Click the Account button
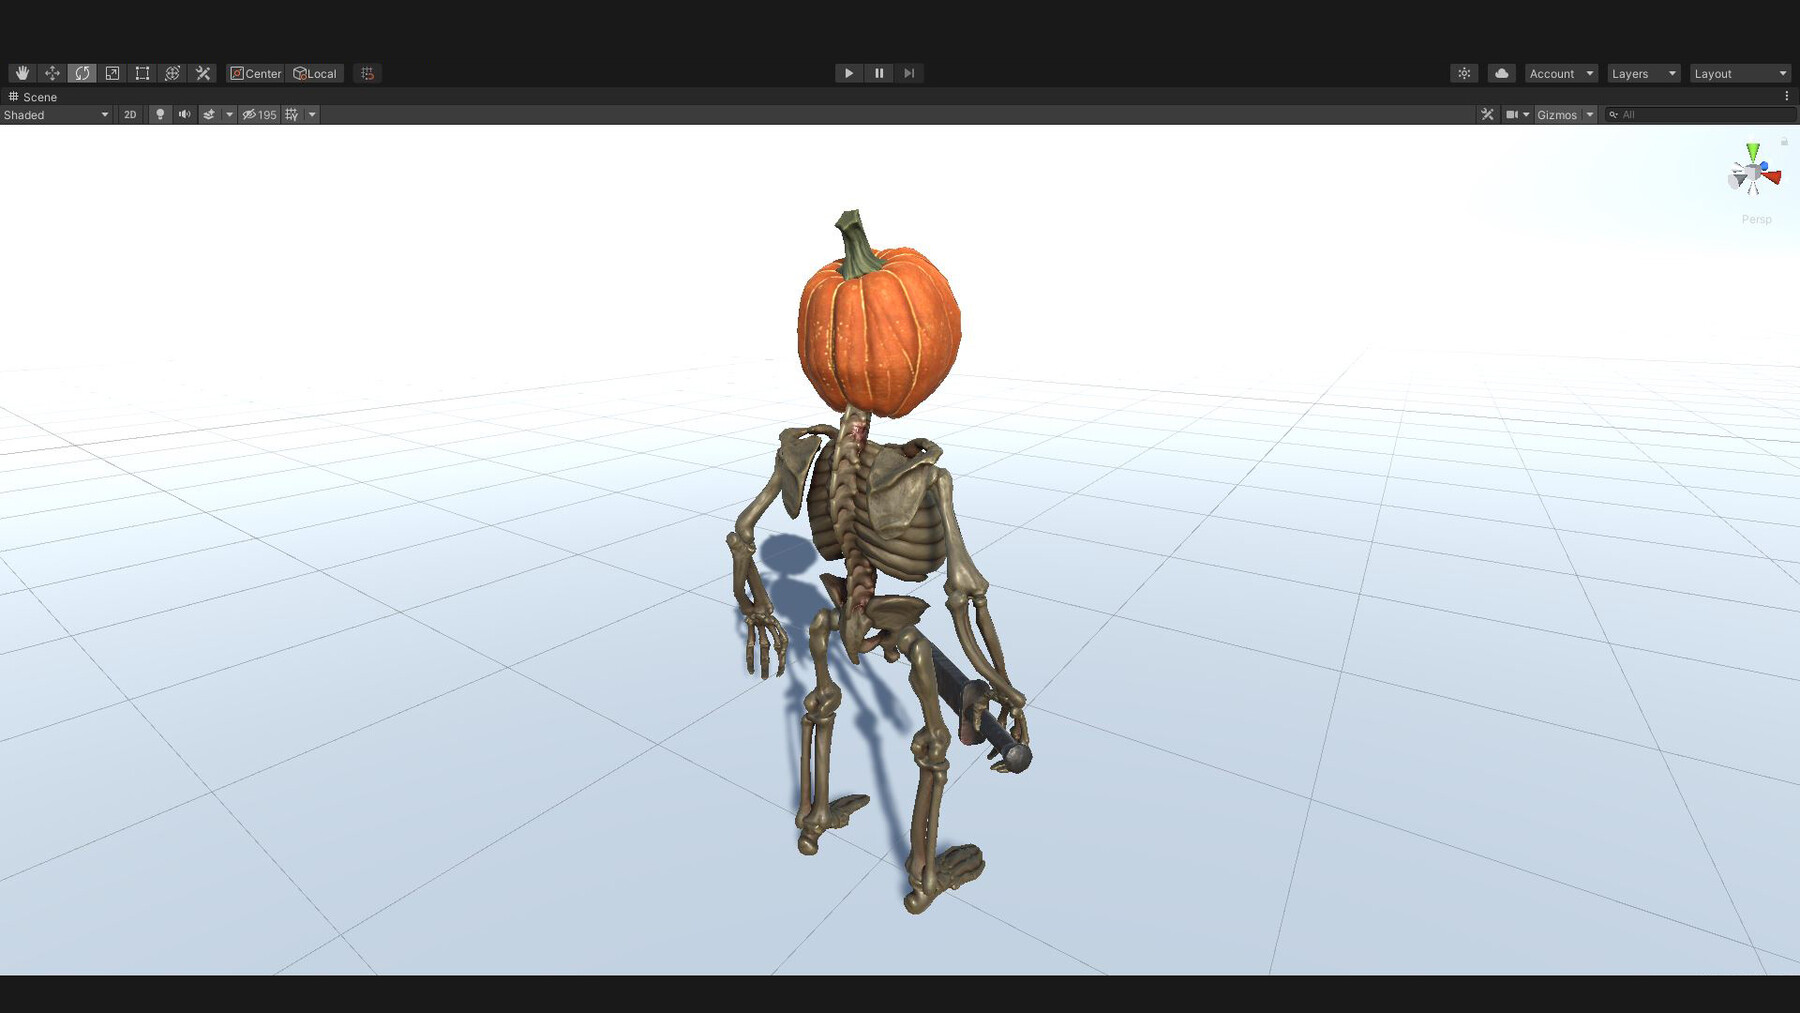Screen dimensions: 1800x1013 1558,73
